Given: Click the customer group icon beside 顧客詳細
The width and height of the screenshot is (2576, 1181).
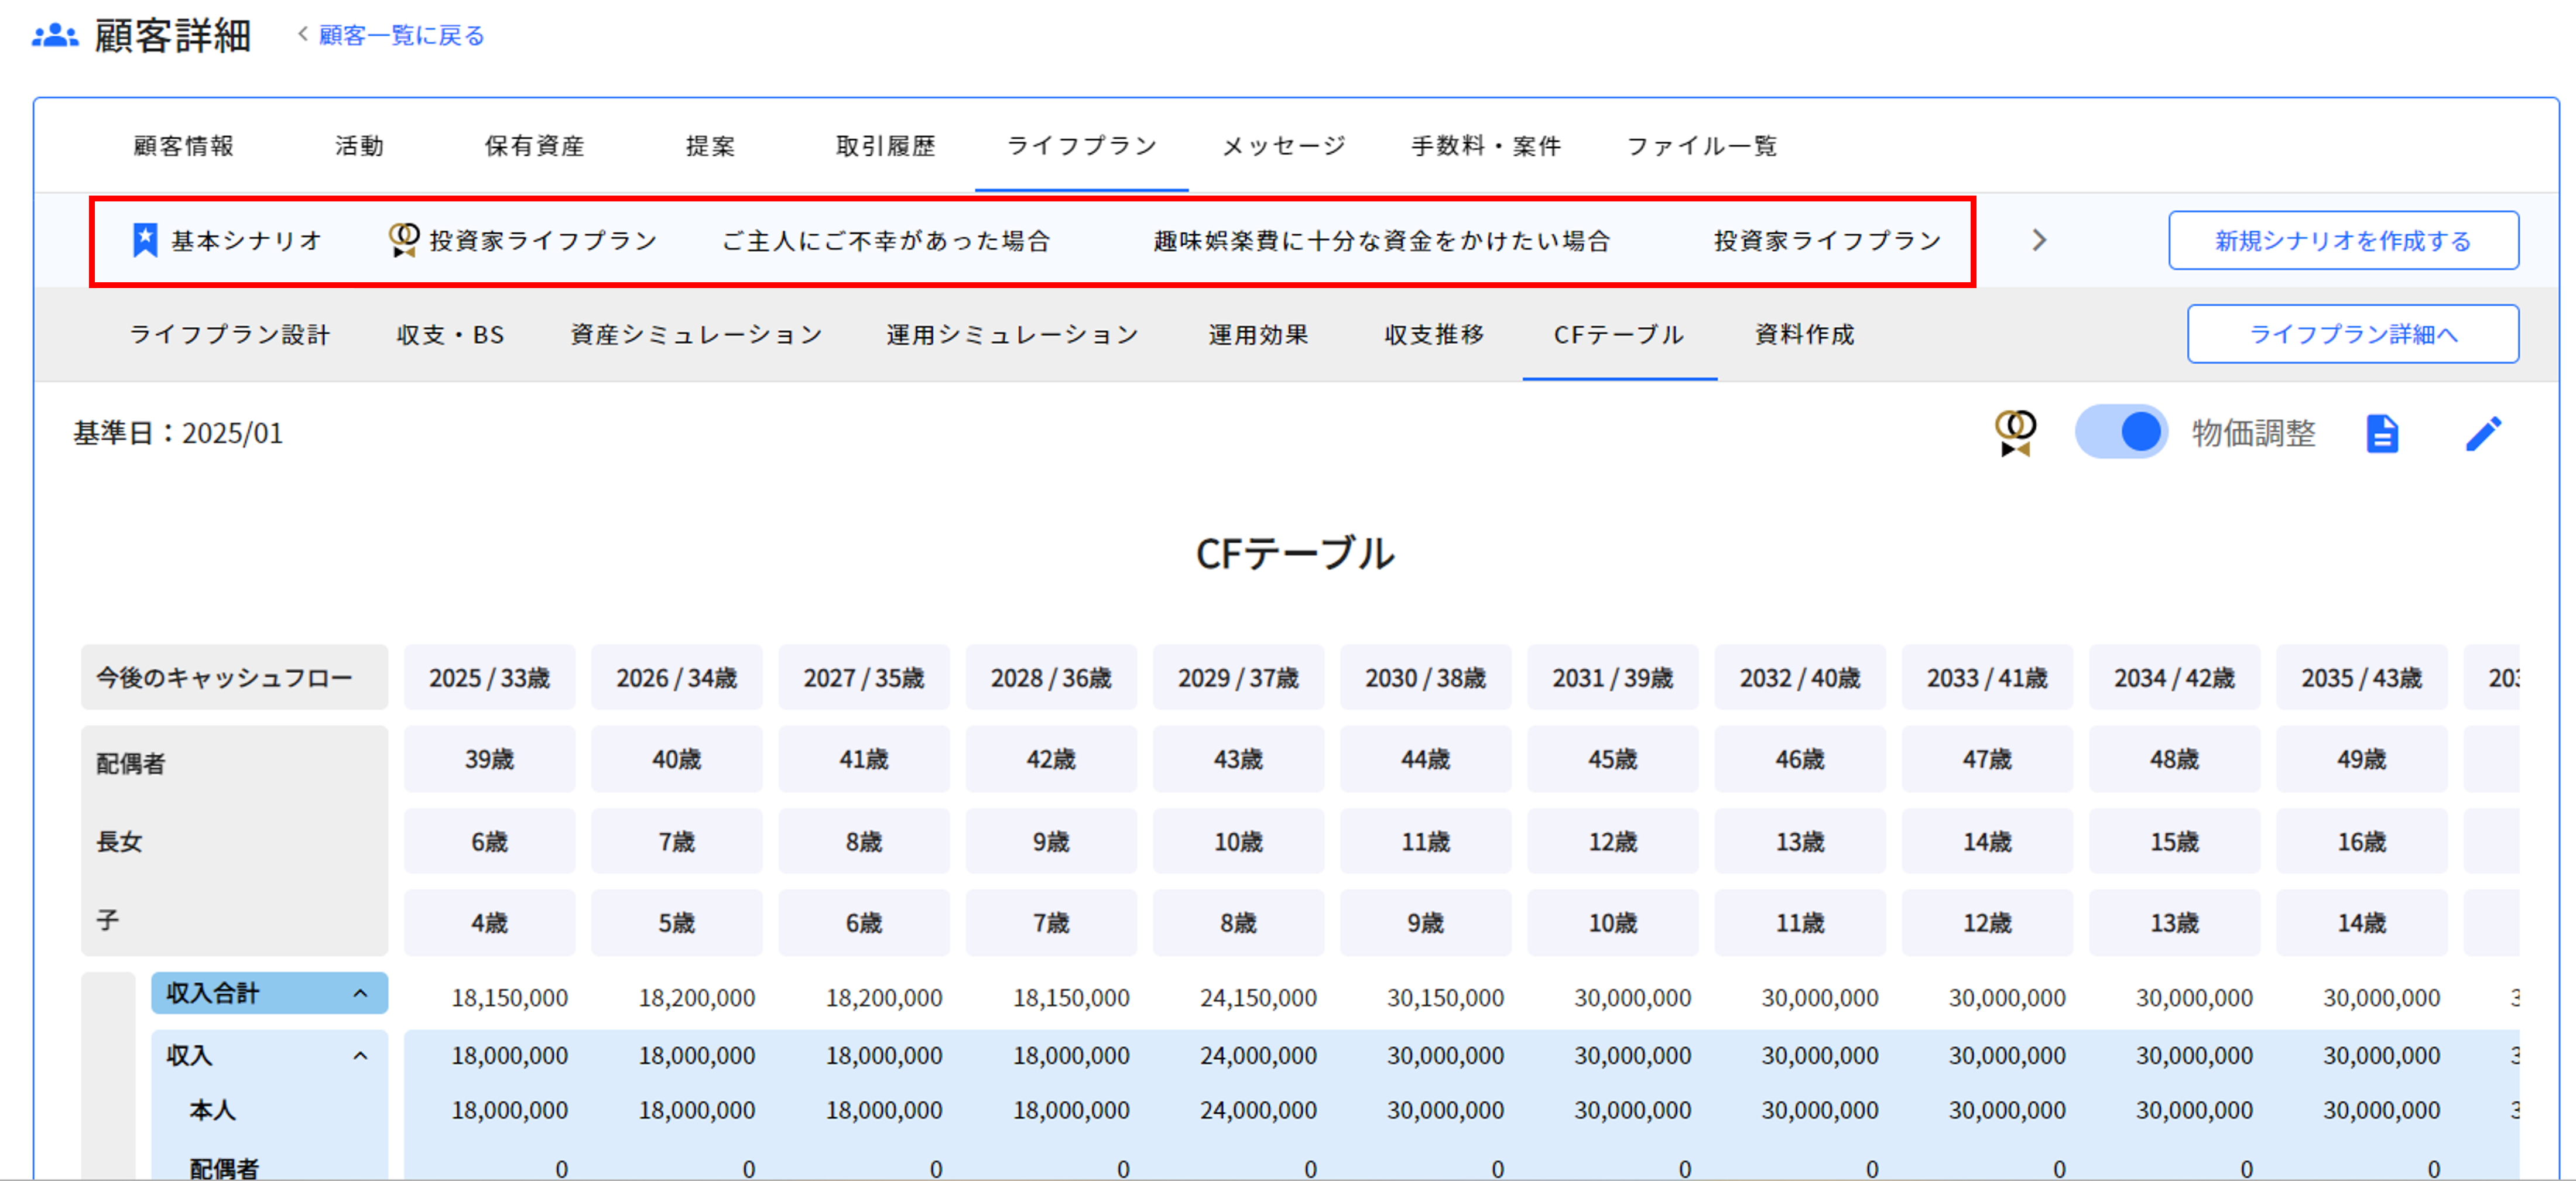Looking at the screenshot, I should (x=55, y=36).
